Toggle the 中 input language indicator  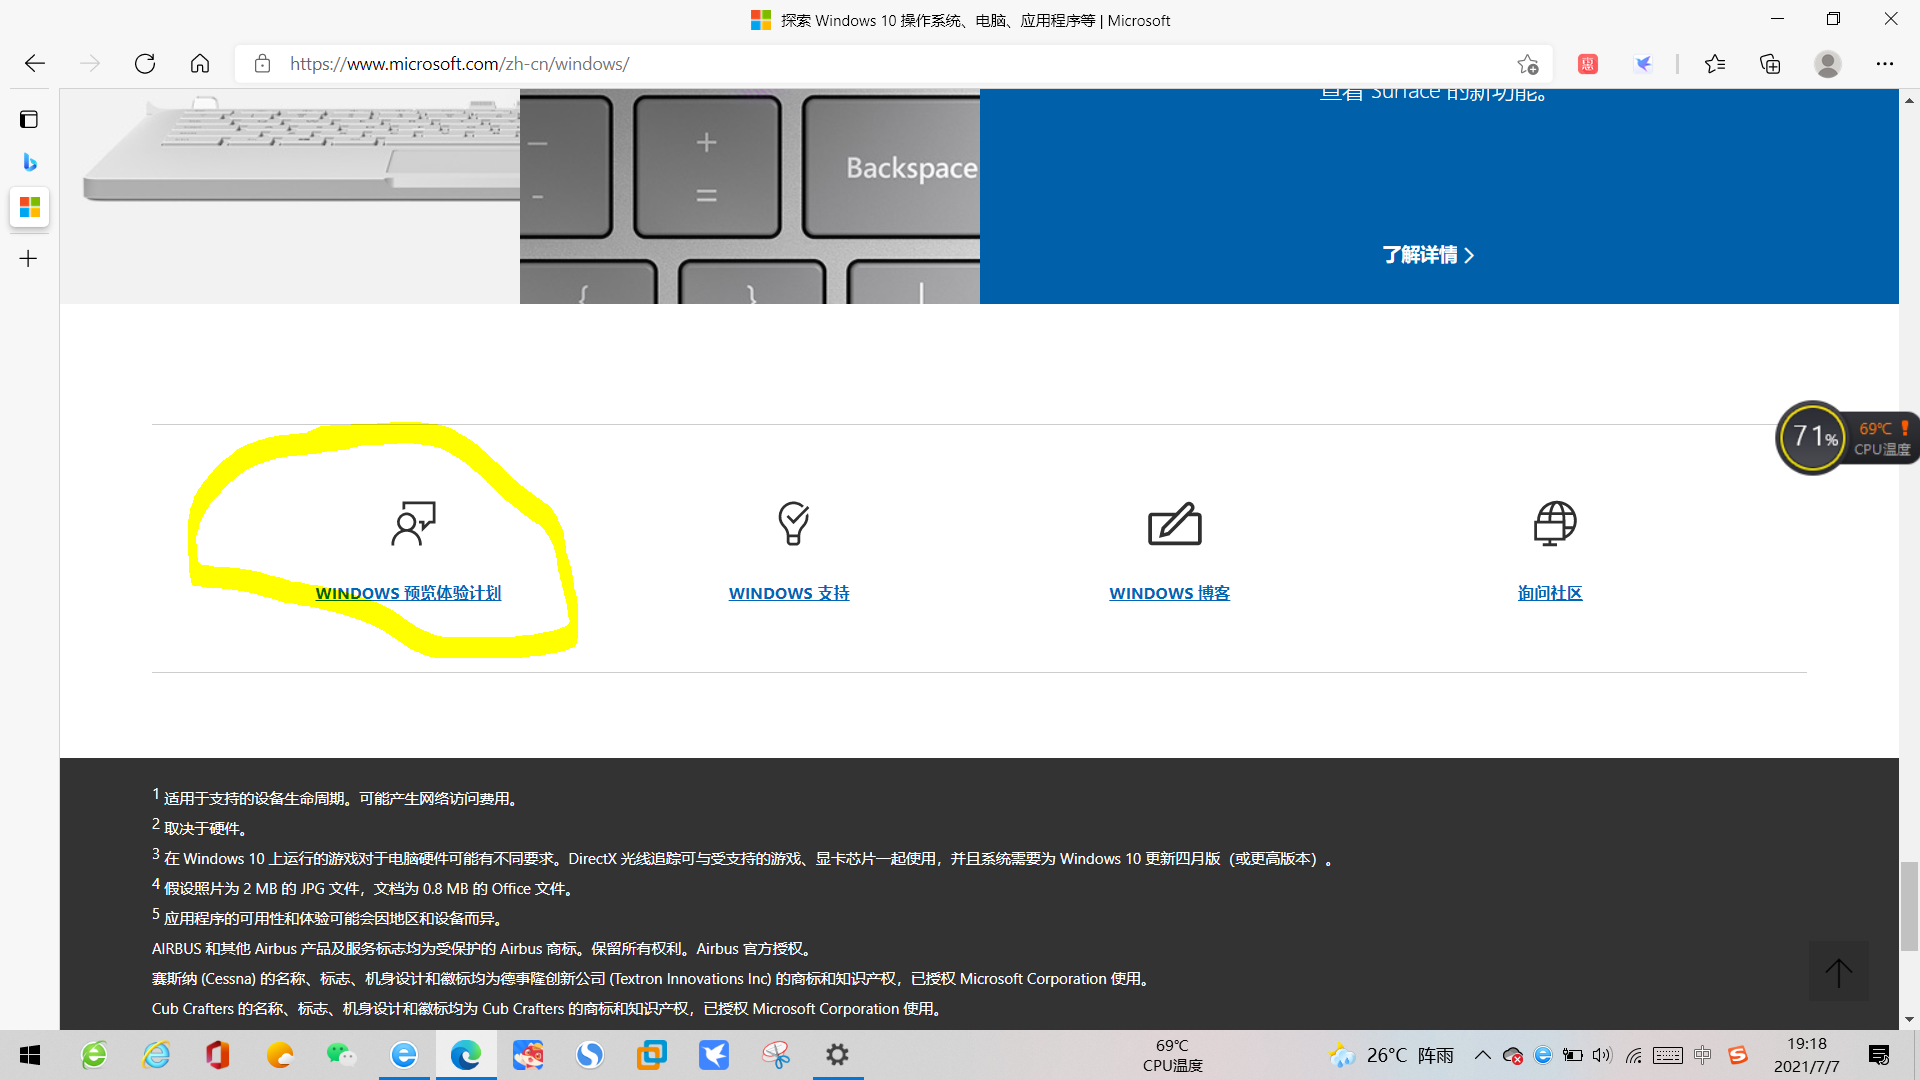pyautogui.click(x=1703, y=1055)
